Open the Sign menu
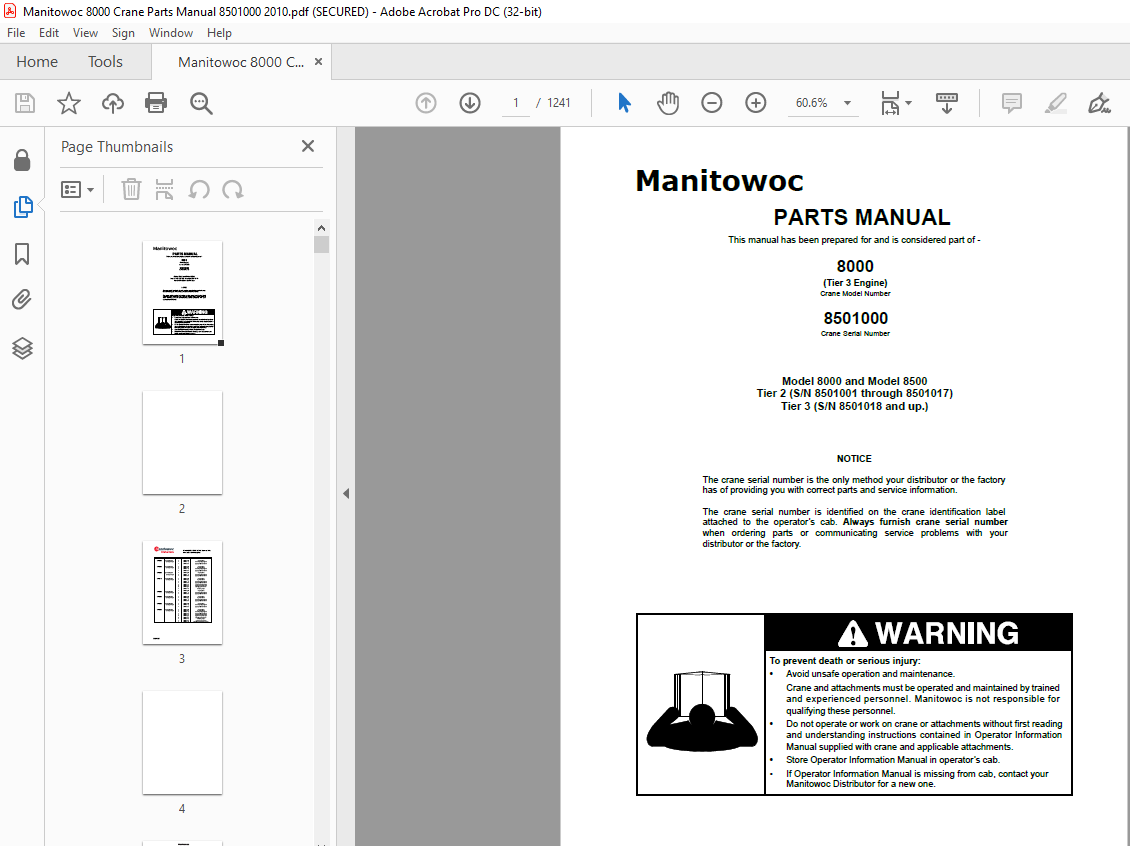The height and width of the screenshot is (846, 1130). (x=123, y=32)
